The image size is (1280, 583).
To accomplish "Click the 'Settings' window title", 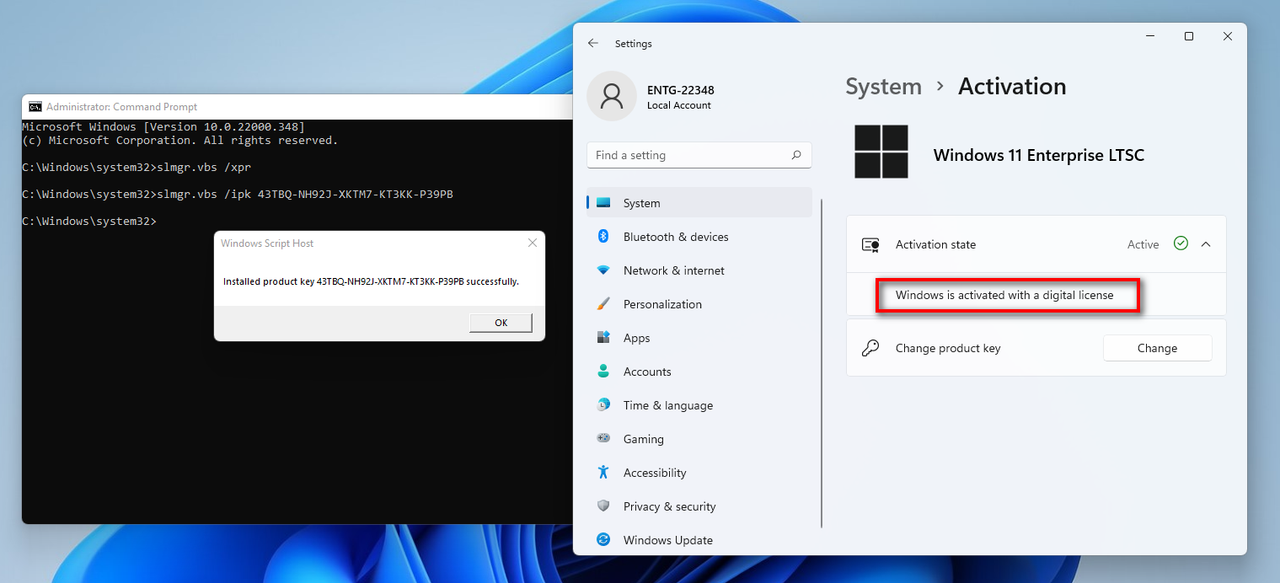I will (x=633, y=44).
